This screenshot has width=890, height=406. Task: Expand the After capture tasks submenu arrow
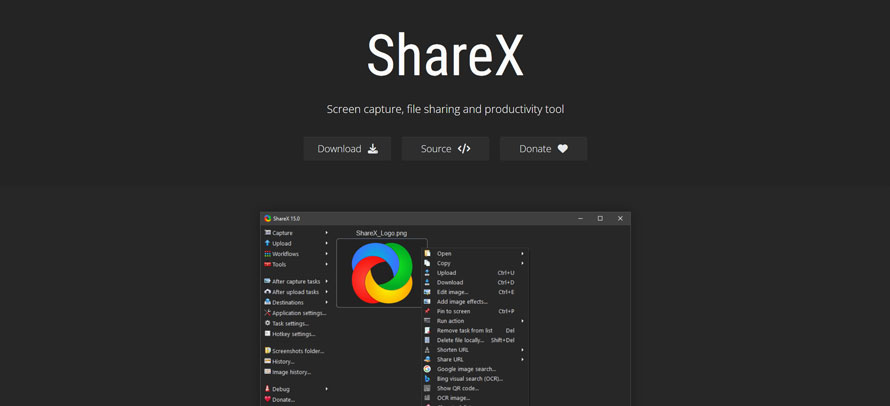(x=326, y=281)
